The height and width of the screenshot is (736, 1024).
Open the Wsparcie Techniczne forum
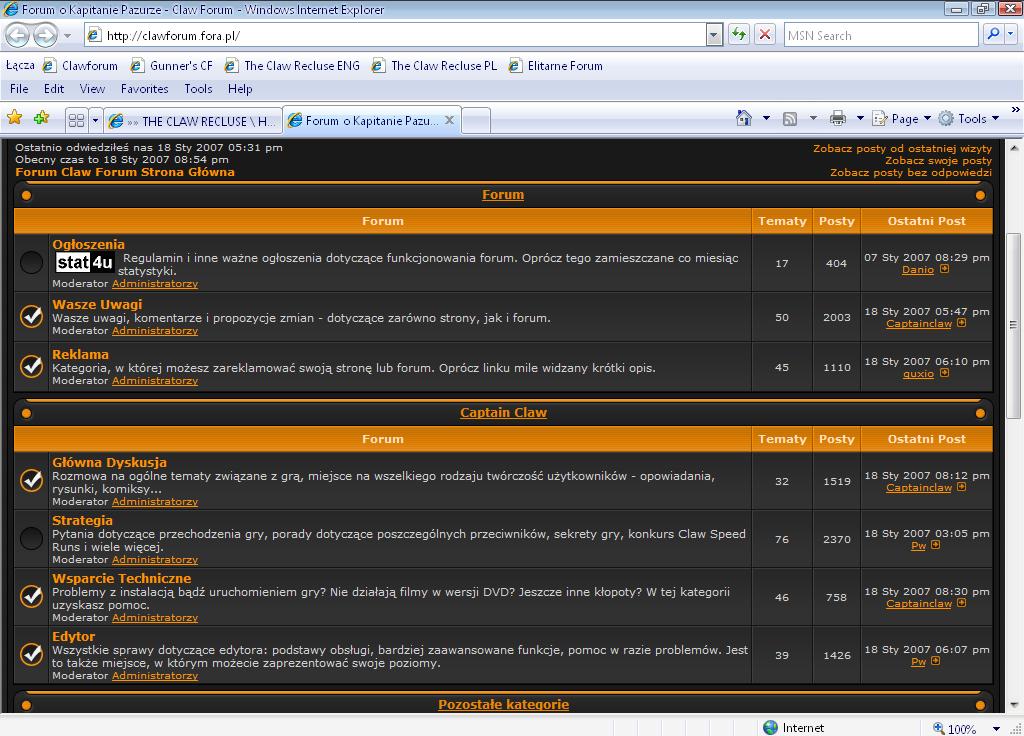click(x=121, y=579)
